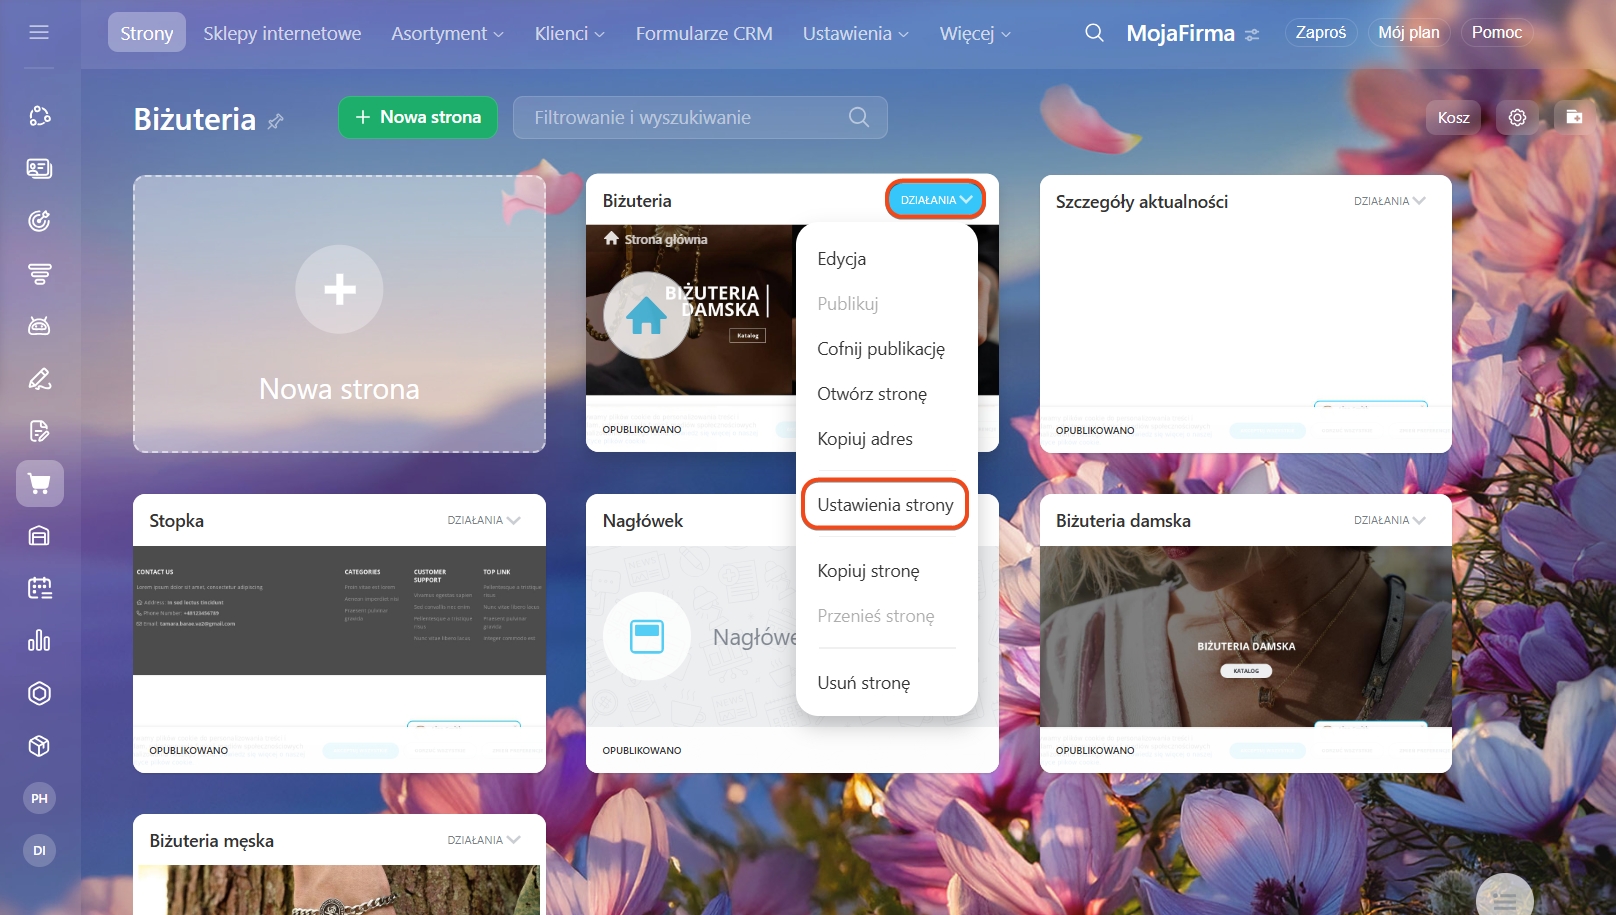
Task: Pin the Biżuteria site title
Action: 276,121
